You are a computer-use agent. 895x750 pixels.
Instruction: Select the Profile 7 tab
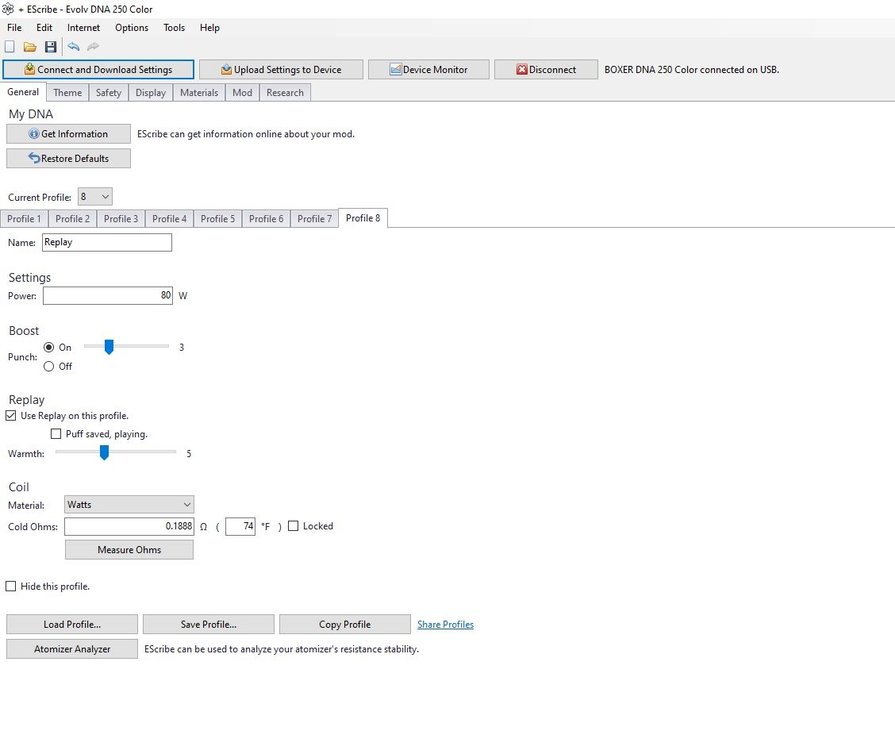click(315, 219)
